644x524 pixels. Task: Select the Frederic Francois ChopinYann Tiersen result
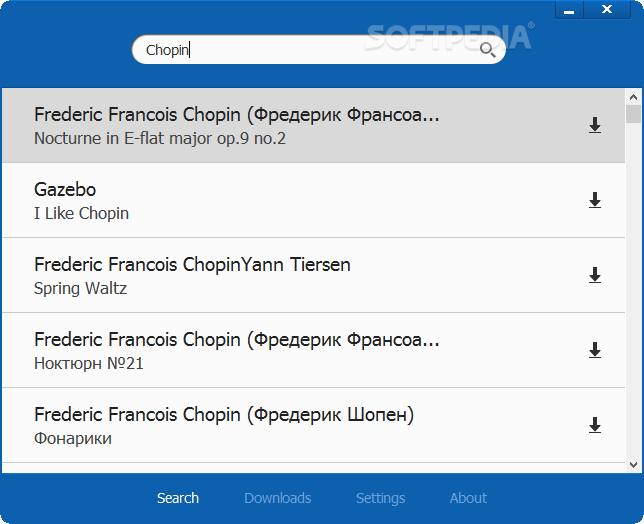tap(313, 276)
